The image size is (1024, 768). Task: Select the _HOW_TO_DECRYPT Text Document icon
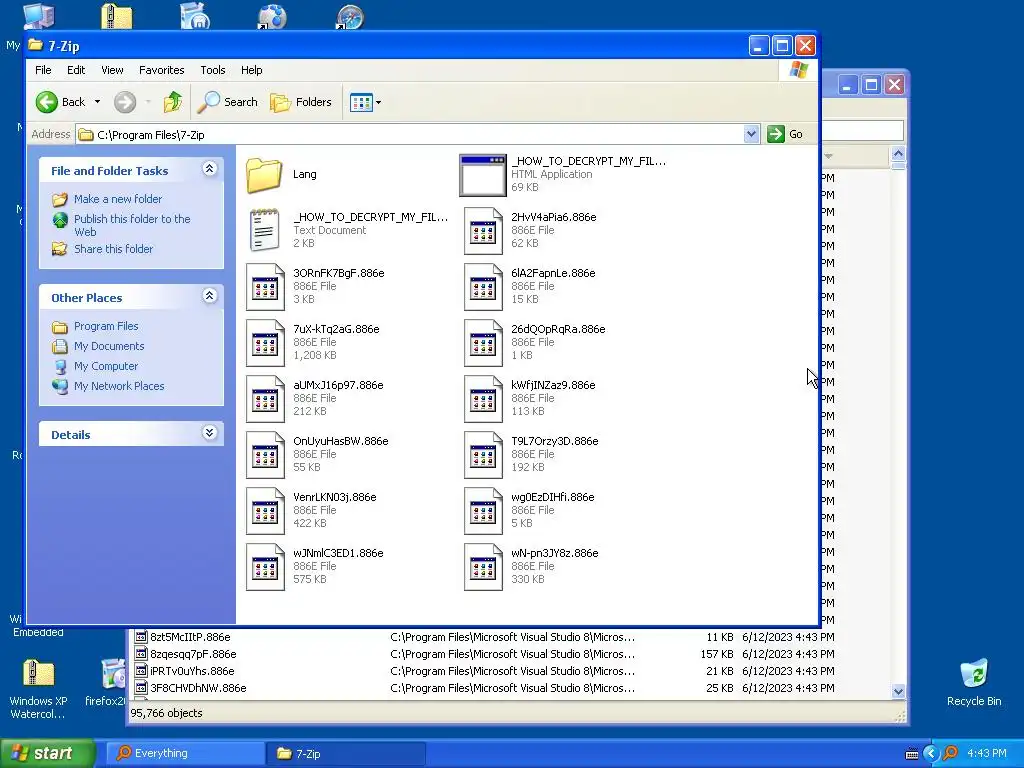coord(264,231)
